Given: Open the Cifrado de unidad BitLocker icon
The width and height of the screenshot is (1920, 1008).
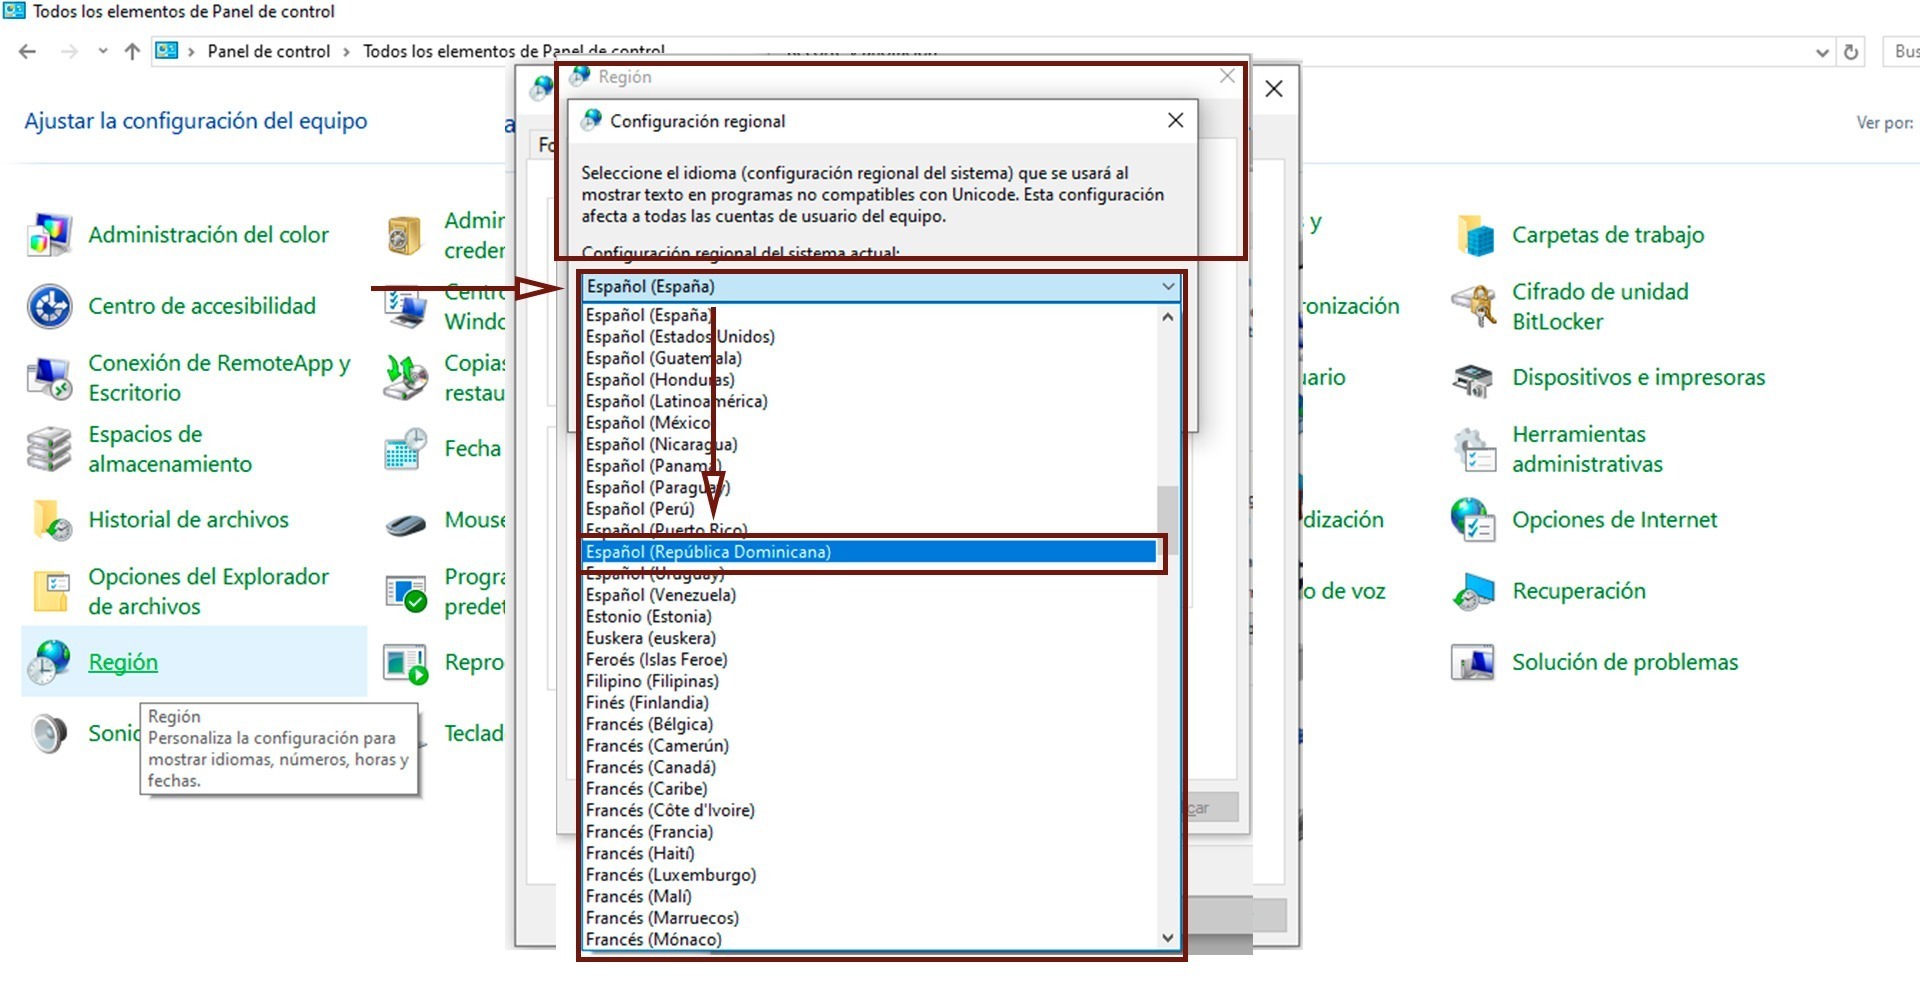Looking at the screenshot, I should click(1474, 306).
